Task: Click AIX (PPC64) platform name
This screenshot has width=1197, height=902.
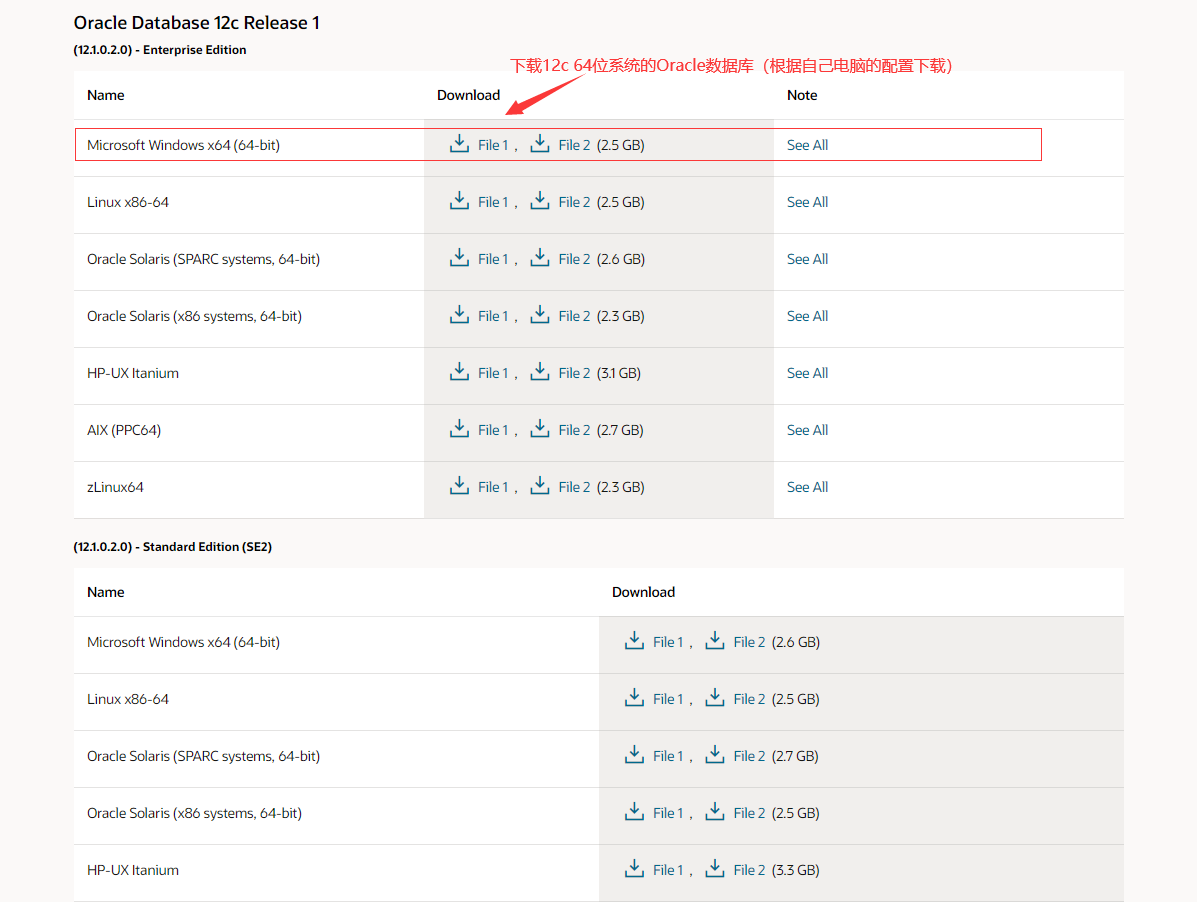Action: click(124, 430)
